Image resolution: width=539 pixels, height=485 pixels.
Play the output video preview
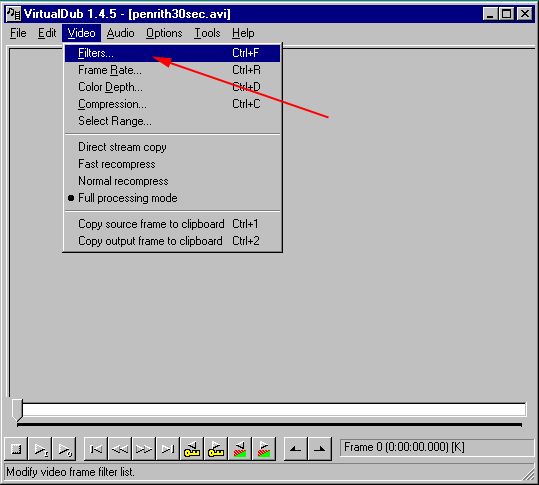64,449
